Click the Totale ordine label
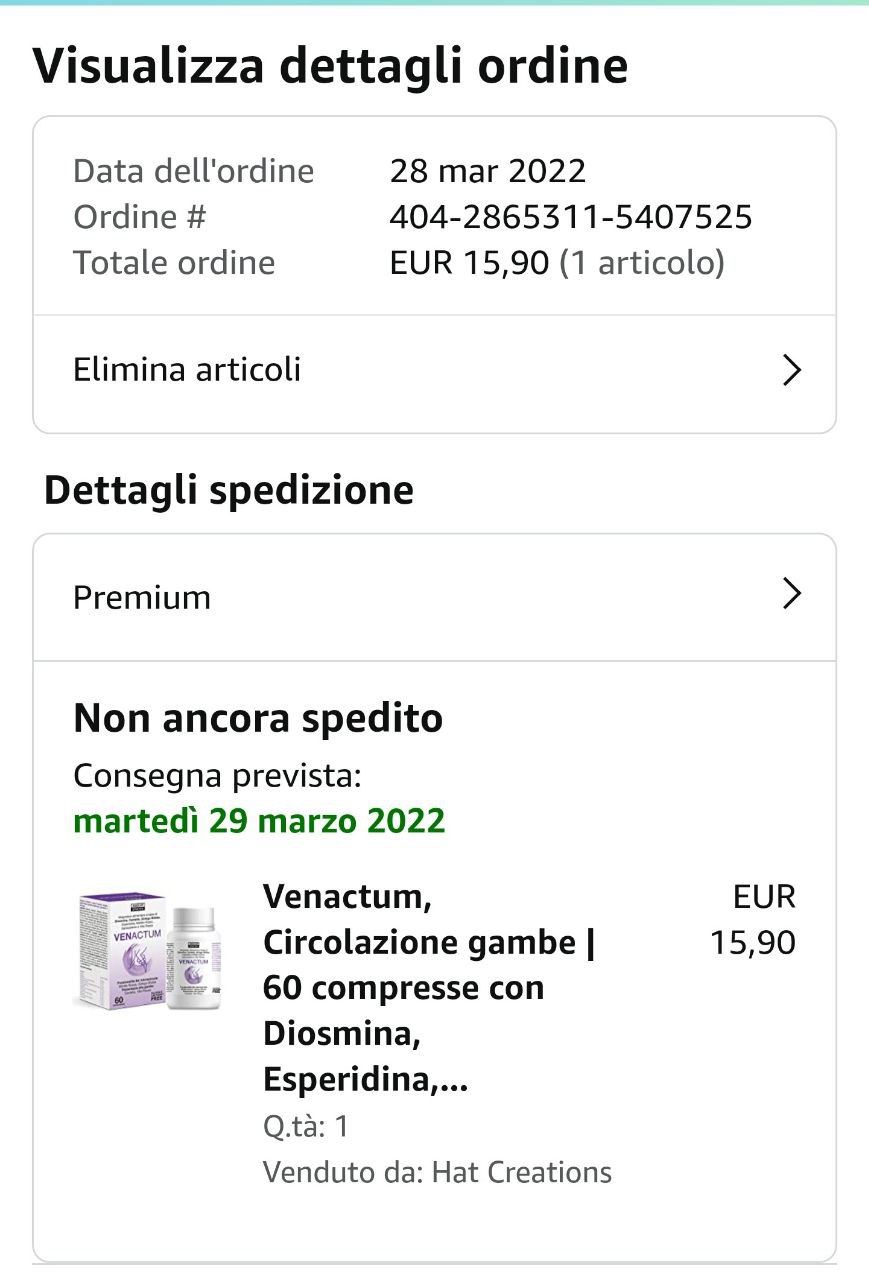869x1280 pixels. click(174, 263)
